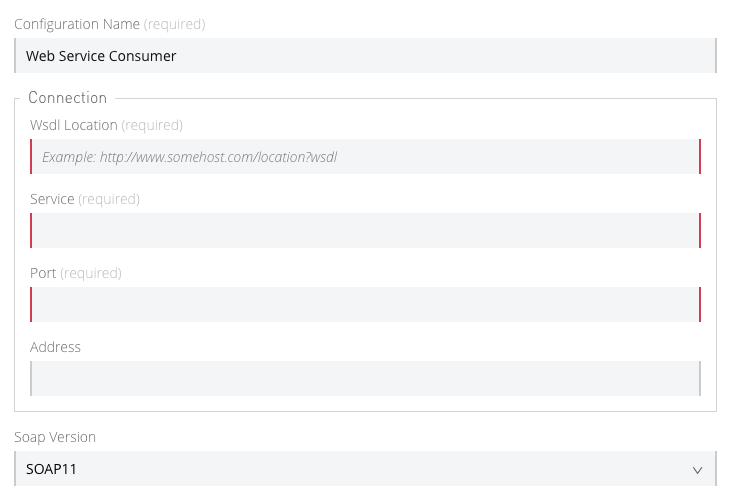Click the Service input field
The width and height of the screenshot is (739, 504).
point(365,231)
